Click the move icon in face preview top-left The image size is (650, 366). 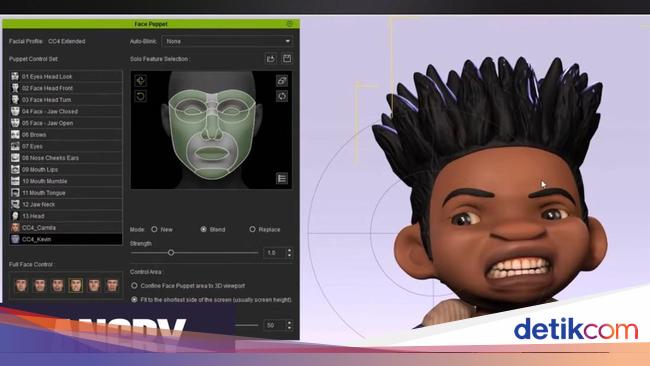click(141, 80)
